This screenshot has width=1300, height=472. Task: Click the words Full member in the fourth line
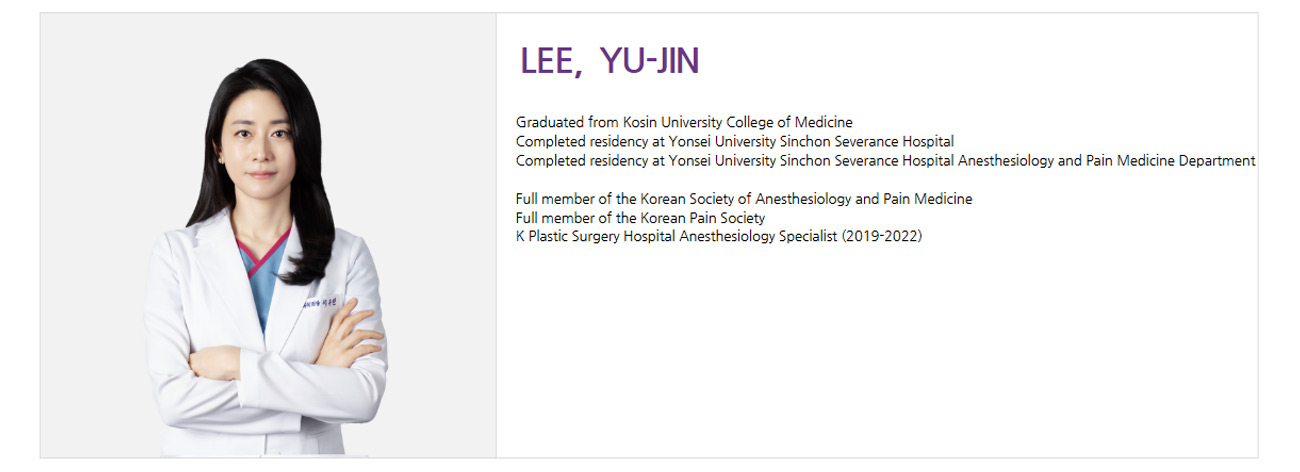click(x=554, y=199)
